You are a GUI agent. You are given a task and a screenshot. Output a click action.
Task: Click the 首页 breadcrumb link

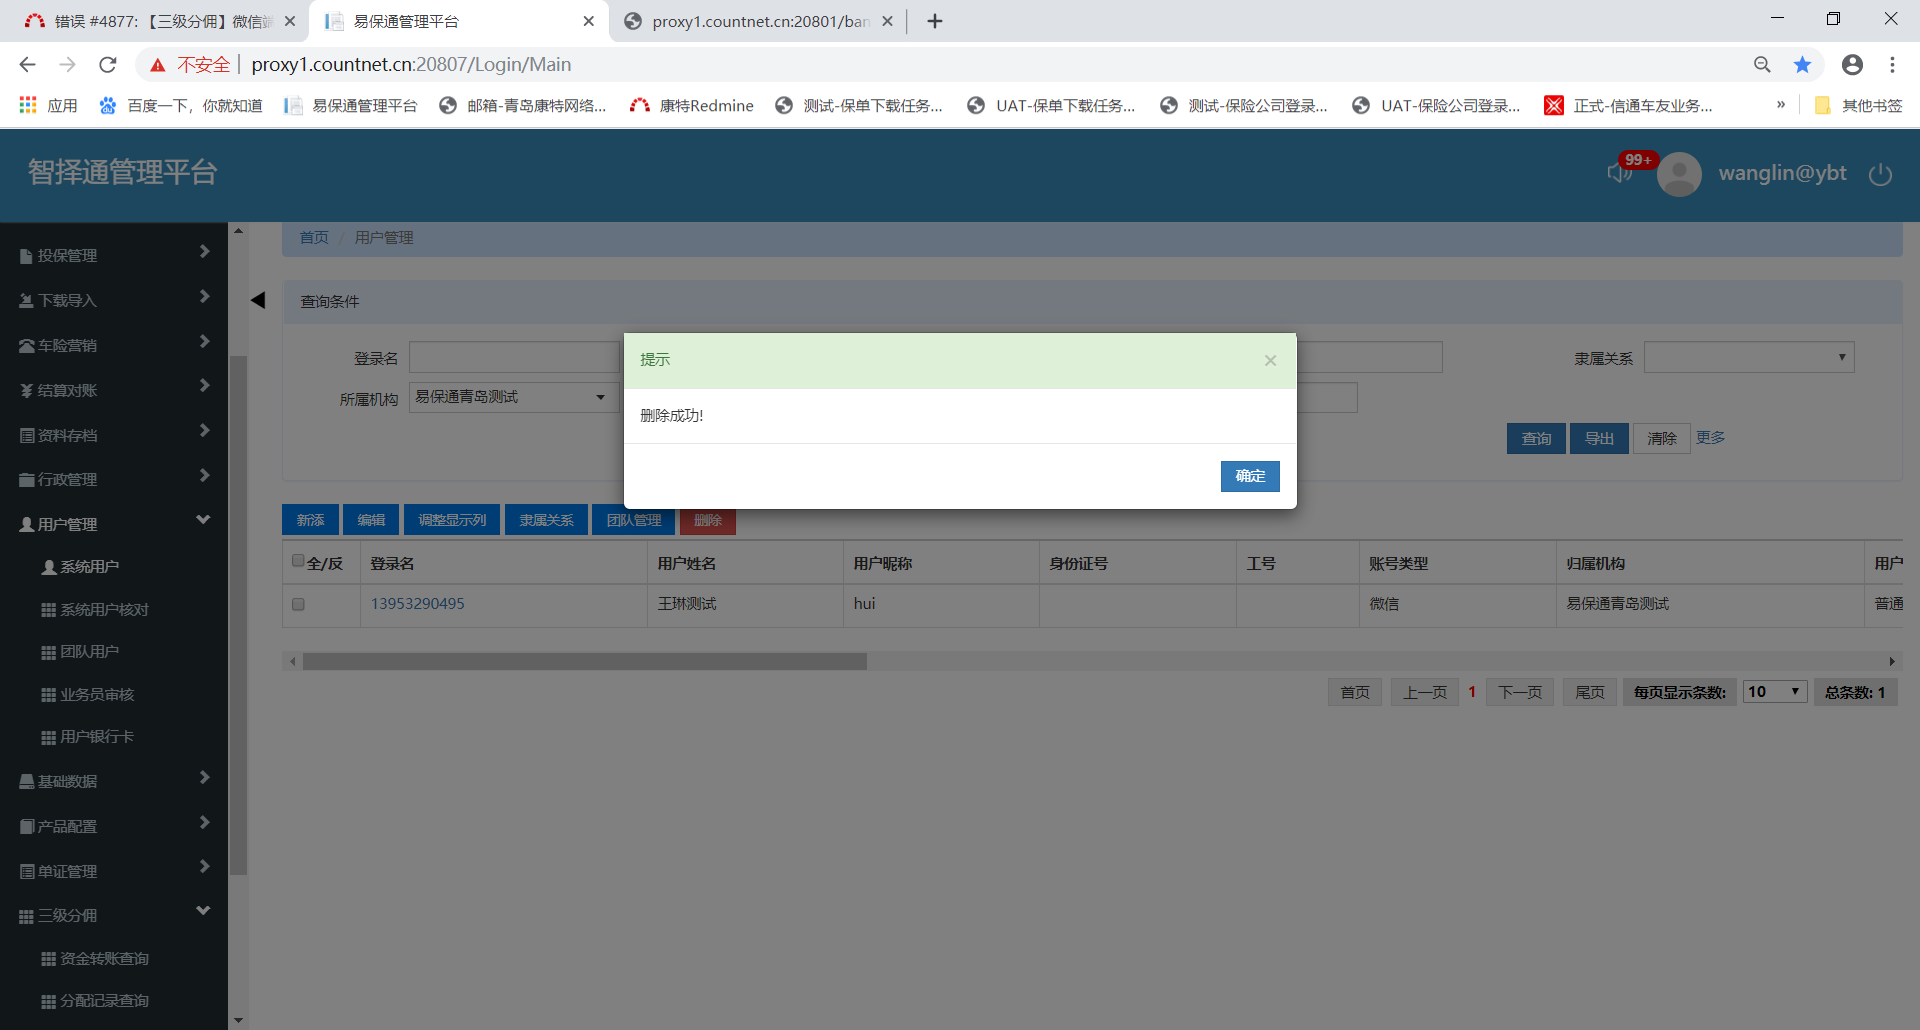(x=314, y=238)
